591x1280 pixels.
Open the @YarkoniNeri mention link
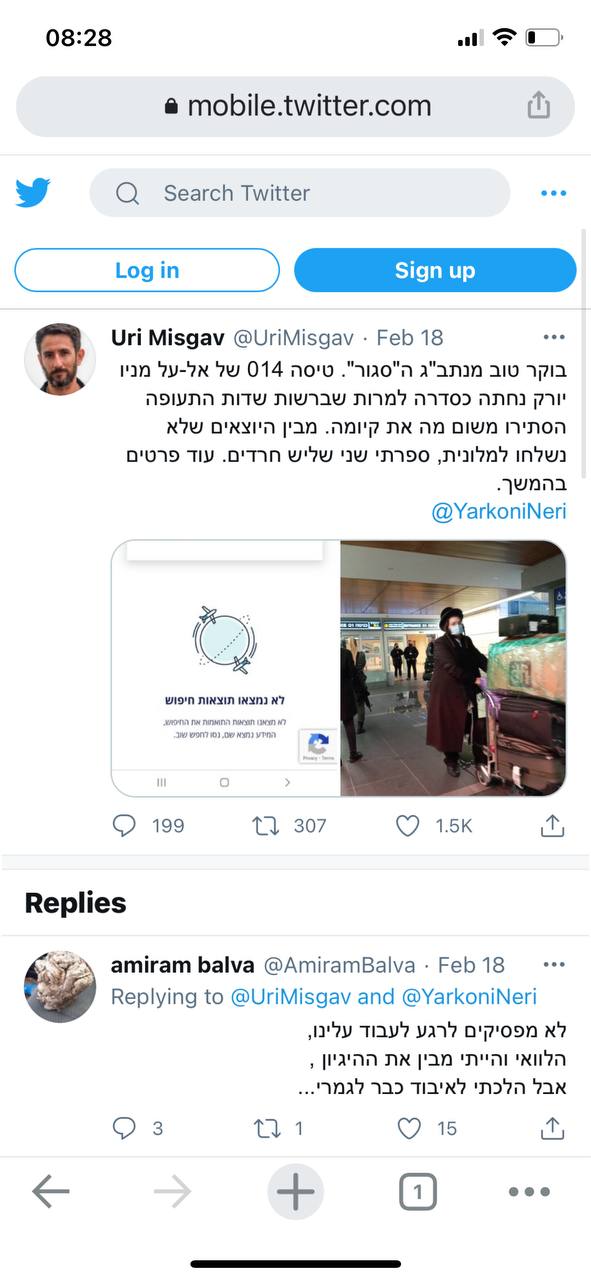499,512
